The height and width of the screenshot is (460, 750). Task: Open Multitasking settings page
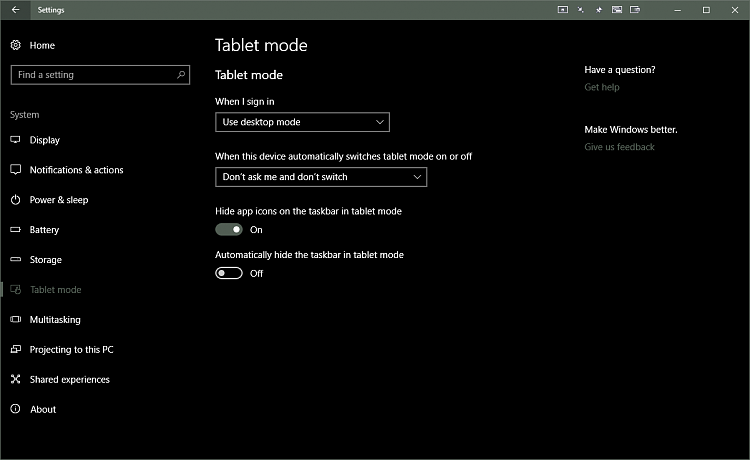click(55, 320)
